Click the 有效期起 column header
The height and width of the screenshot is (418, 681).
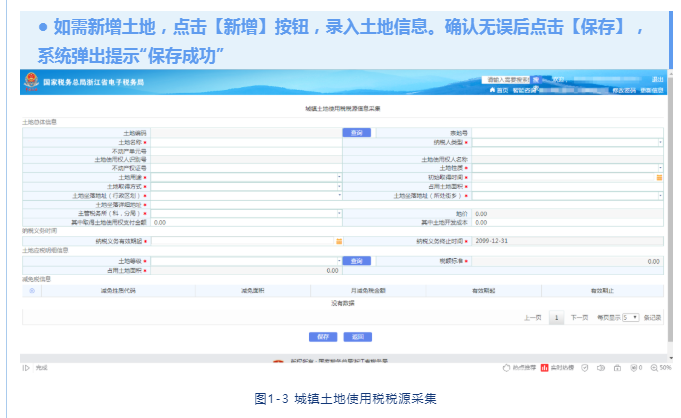pos(483,291)
